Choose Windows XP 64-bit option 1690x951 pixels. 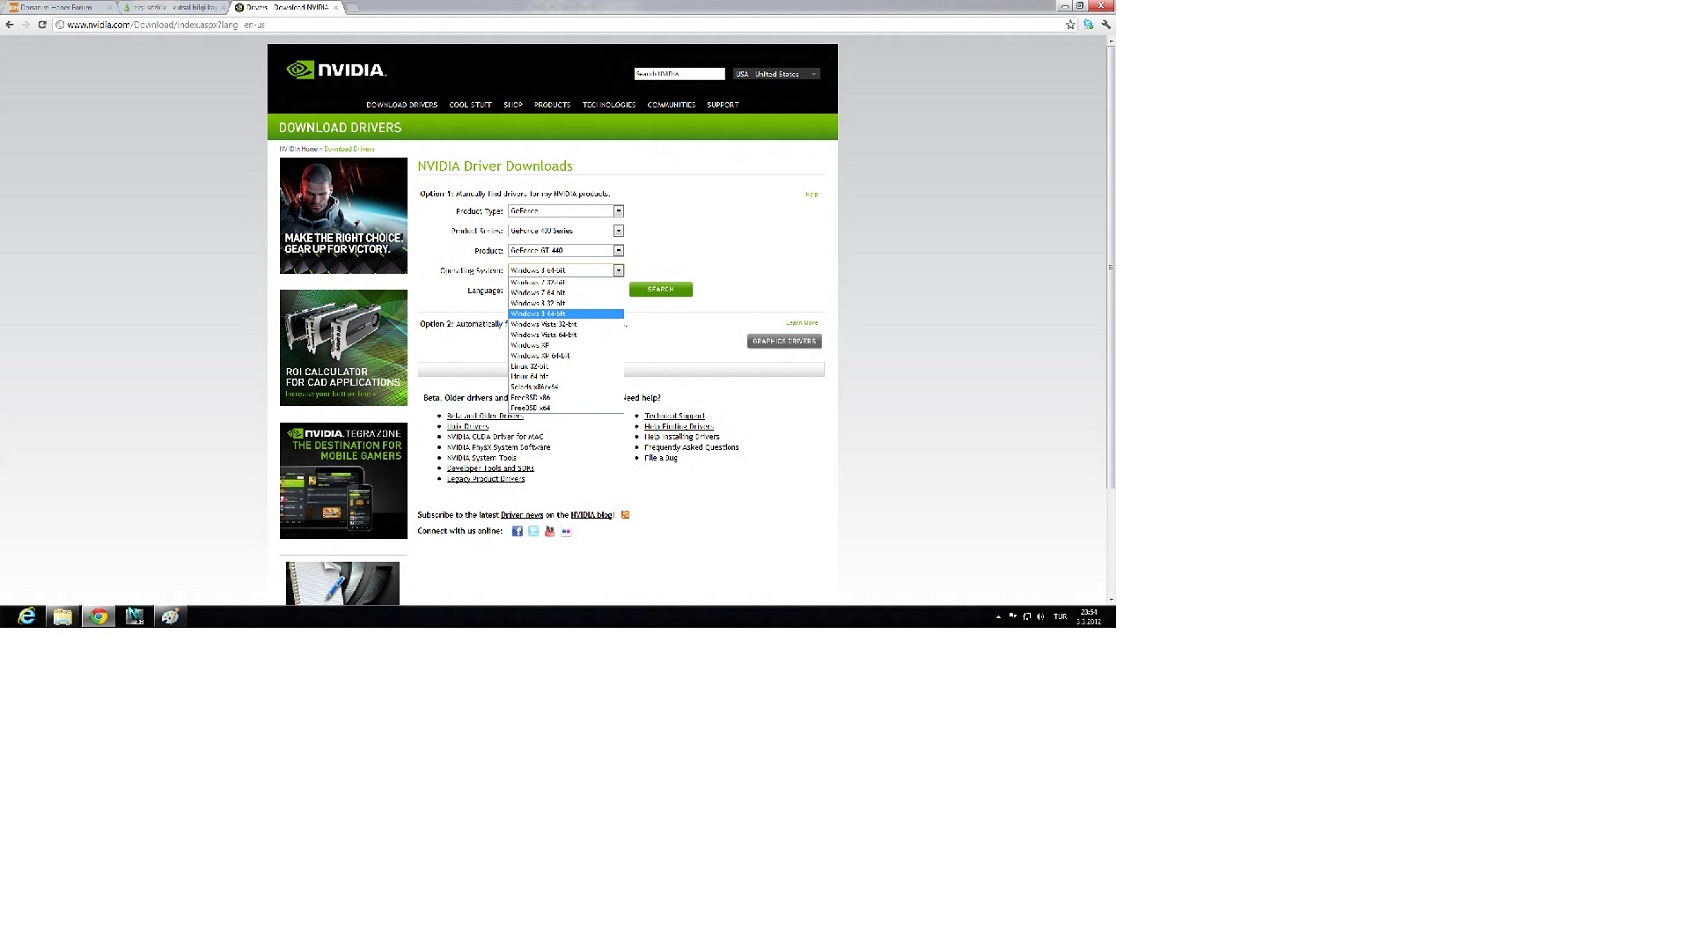pos(566,356)
